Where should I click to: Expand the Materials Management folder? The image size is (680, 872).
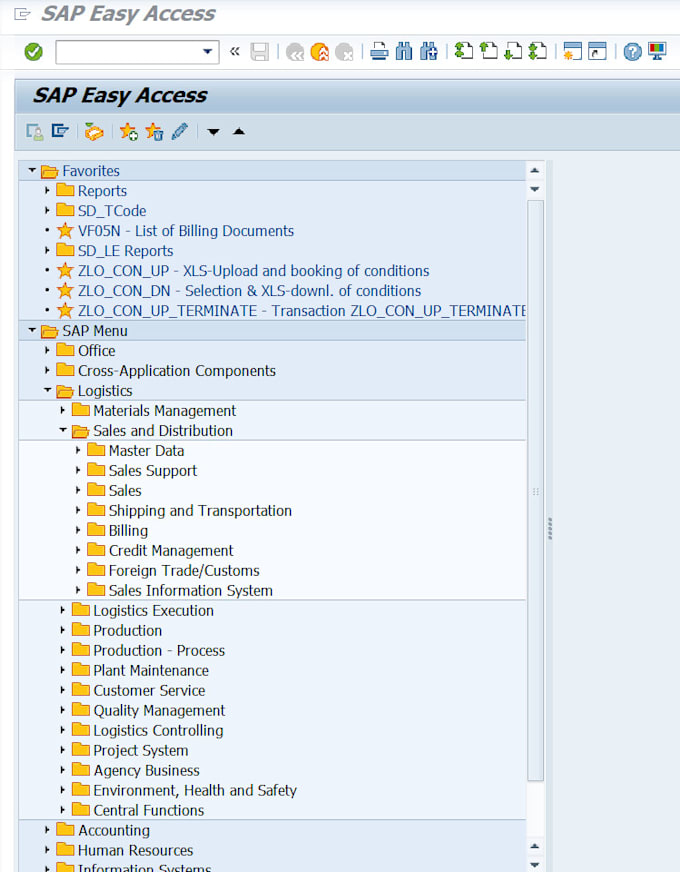click(63, 411)
